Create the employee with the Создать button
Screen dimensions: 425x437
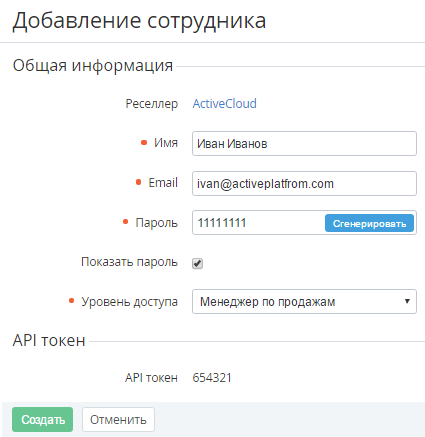[43, 419]
